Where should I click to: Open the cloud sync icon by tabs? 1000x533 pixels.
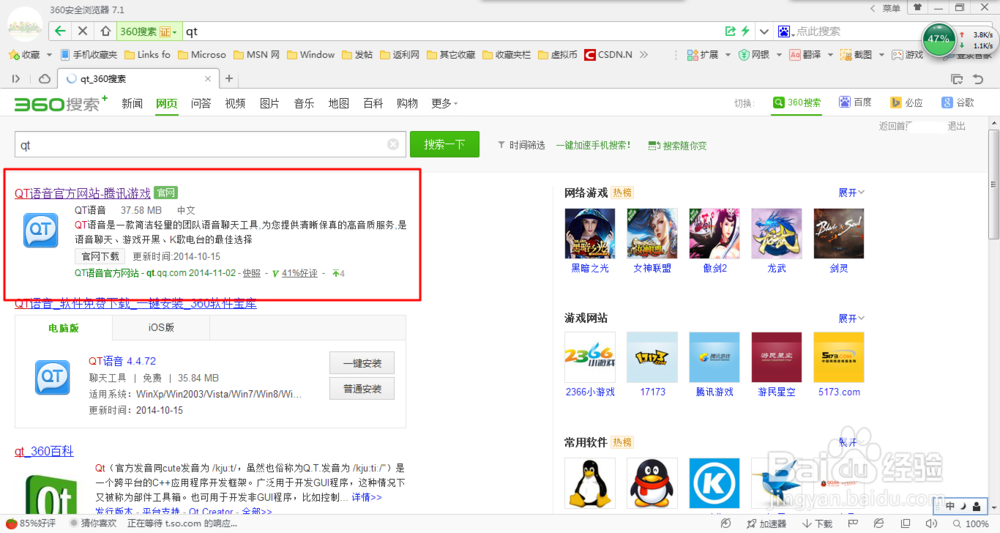tap(44, 78)
